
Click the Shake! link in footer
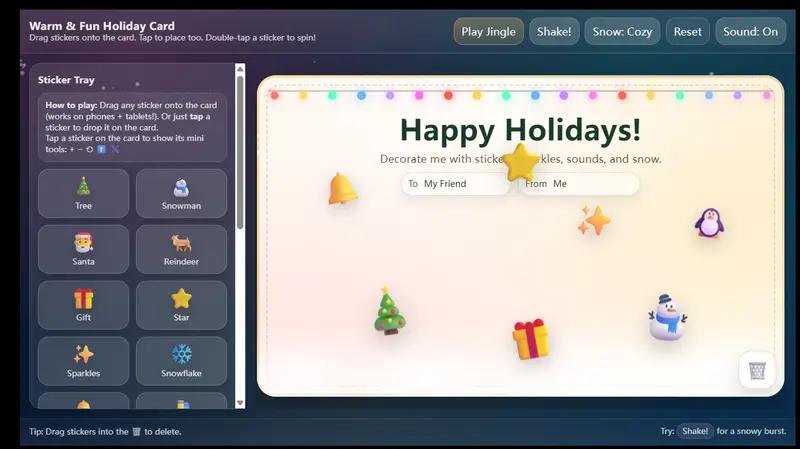point(695,431)
